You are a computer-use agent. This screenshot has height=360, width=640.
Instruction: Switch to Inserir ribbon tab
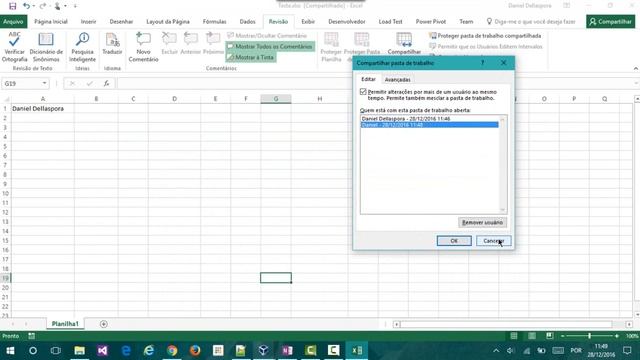(x=88, y=22)
